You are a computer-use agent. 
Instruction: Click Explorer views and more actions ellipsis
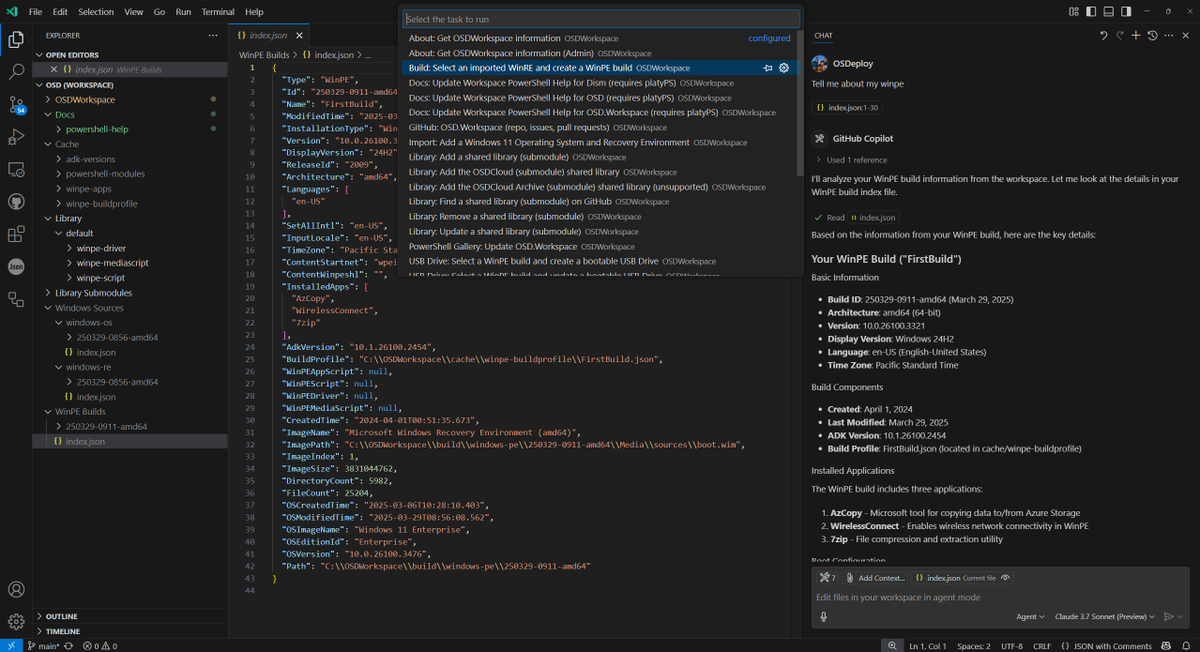click(212, 35)
